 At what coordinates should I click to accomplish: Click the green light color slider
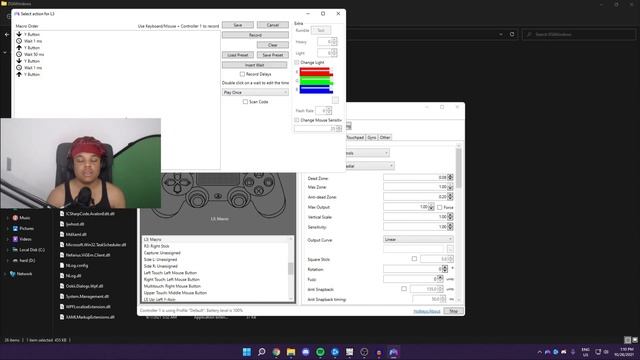pyautogui.click(x=316, y=81)
